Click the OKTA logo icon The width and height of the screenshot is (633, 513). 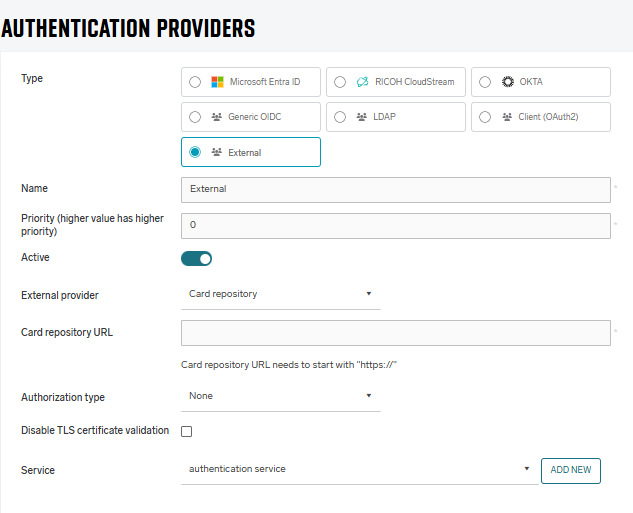point(507,82)
